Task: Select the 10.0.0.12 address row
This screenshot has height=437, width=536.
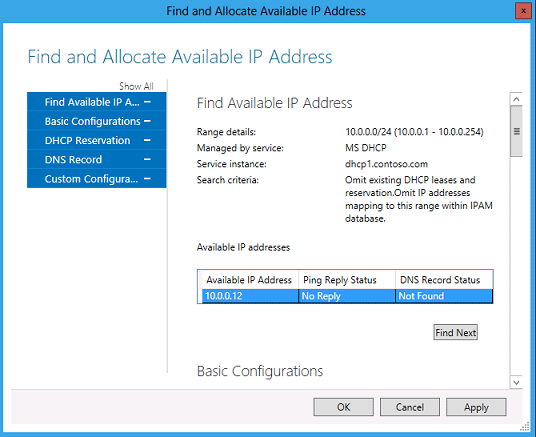Action: 347,296
